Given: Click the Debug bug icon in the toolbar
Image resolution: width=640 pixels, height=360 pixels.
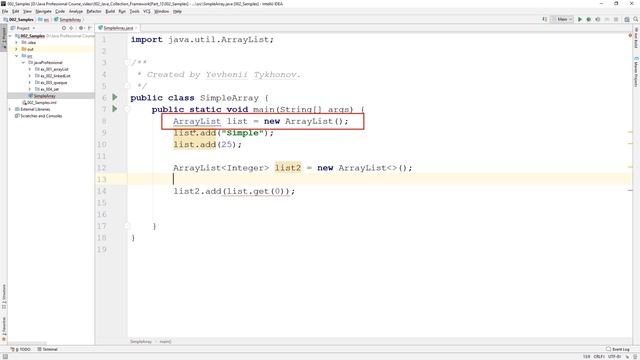Looking at the screenshot, I should pyautogui.click(x=589, y=19).
